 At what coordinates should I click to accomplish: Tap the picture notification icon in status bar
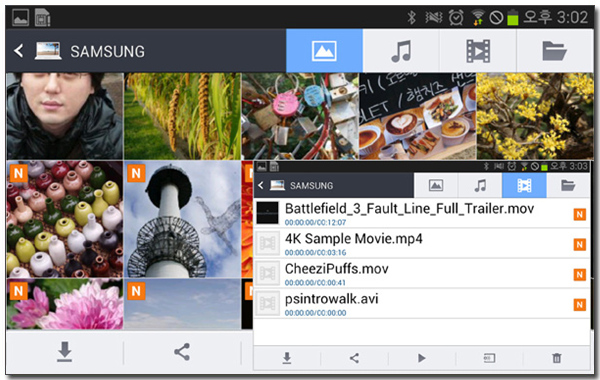(21, 18)
